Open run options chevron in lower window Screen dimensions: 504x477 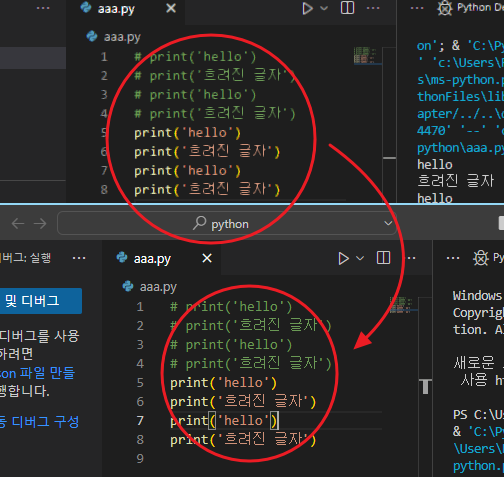360,258
